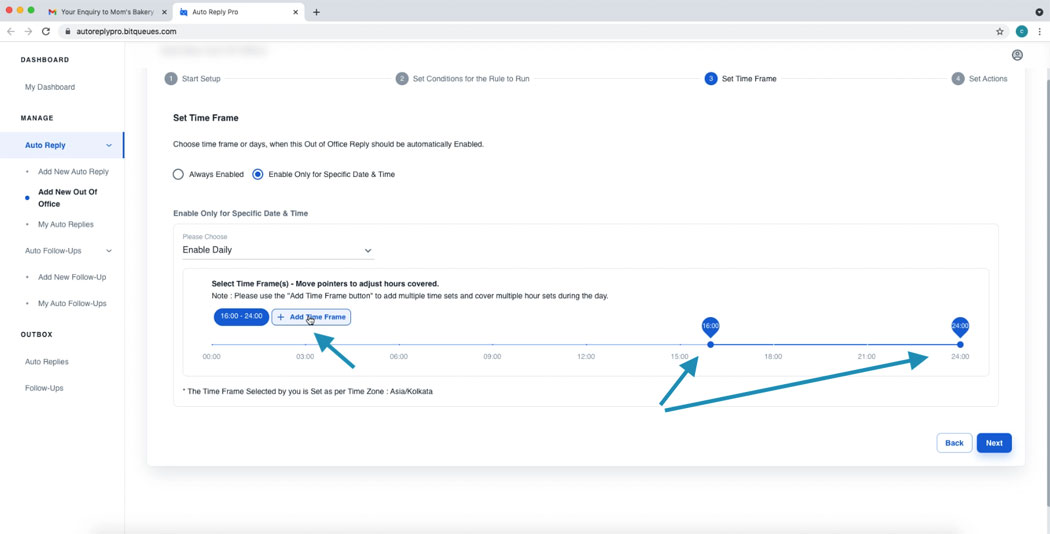Open Add New Follow-Up
1050x534 pixels.
[72, 277]
